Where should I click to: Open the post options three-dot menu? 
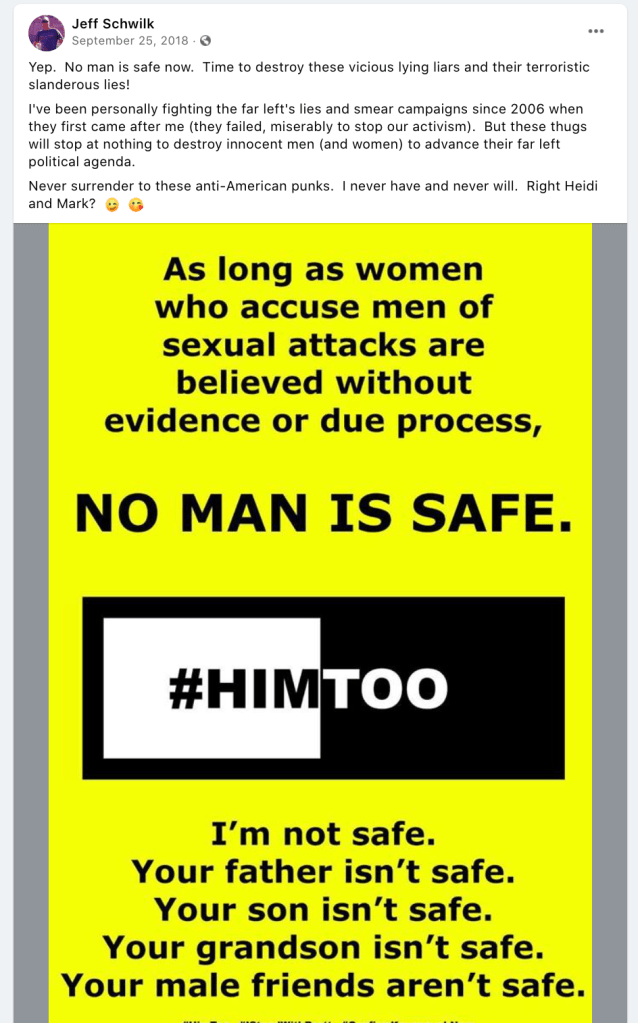click(x=596, y=31)
